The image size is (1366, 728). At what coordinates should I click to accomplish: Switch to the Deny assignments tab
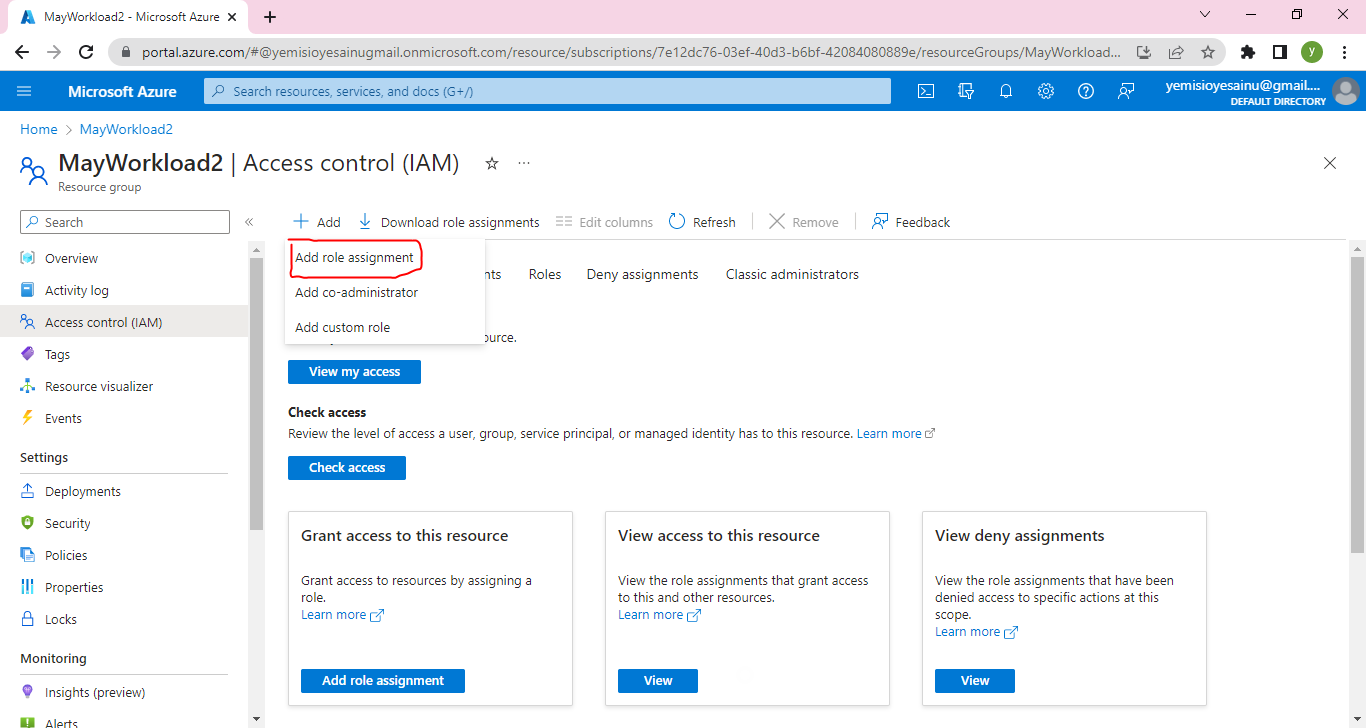coord(642,274)
